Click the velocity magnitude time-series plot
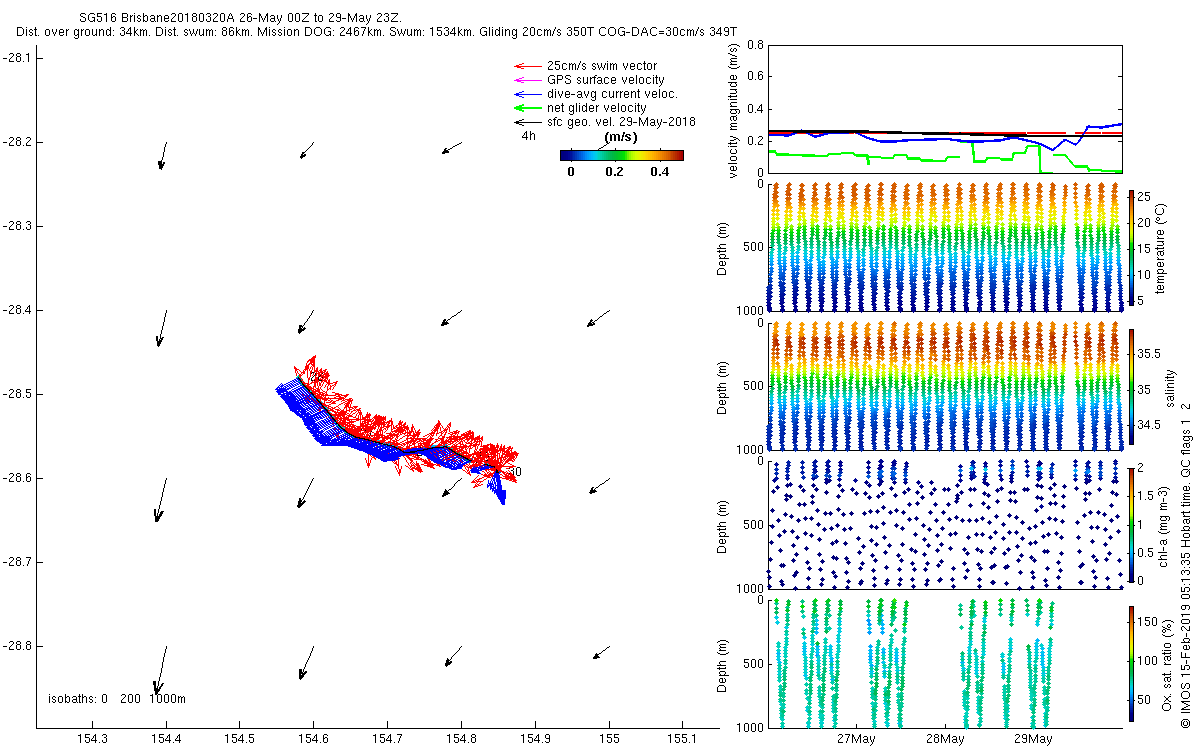This screenshot has height=750, width=1200. point(945,110)
